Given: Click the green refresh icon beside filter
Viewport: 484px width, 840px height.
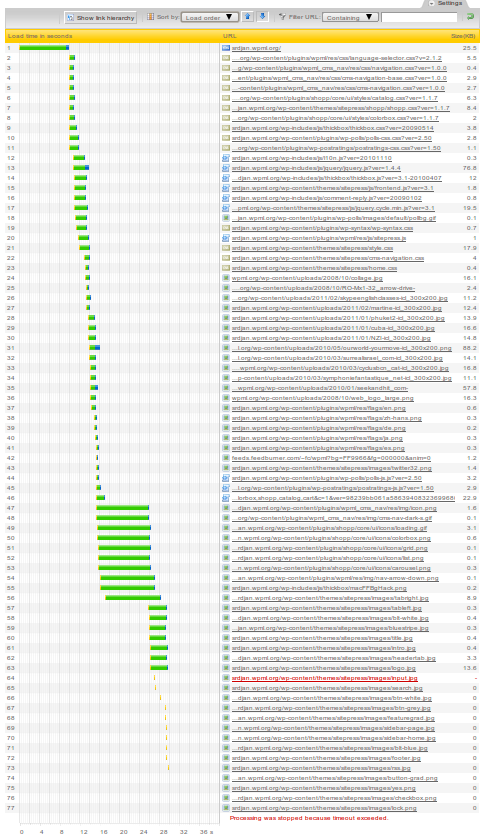Looking at the screenshot, I should pyautogui.click(x=471, y=17).
